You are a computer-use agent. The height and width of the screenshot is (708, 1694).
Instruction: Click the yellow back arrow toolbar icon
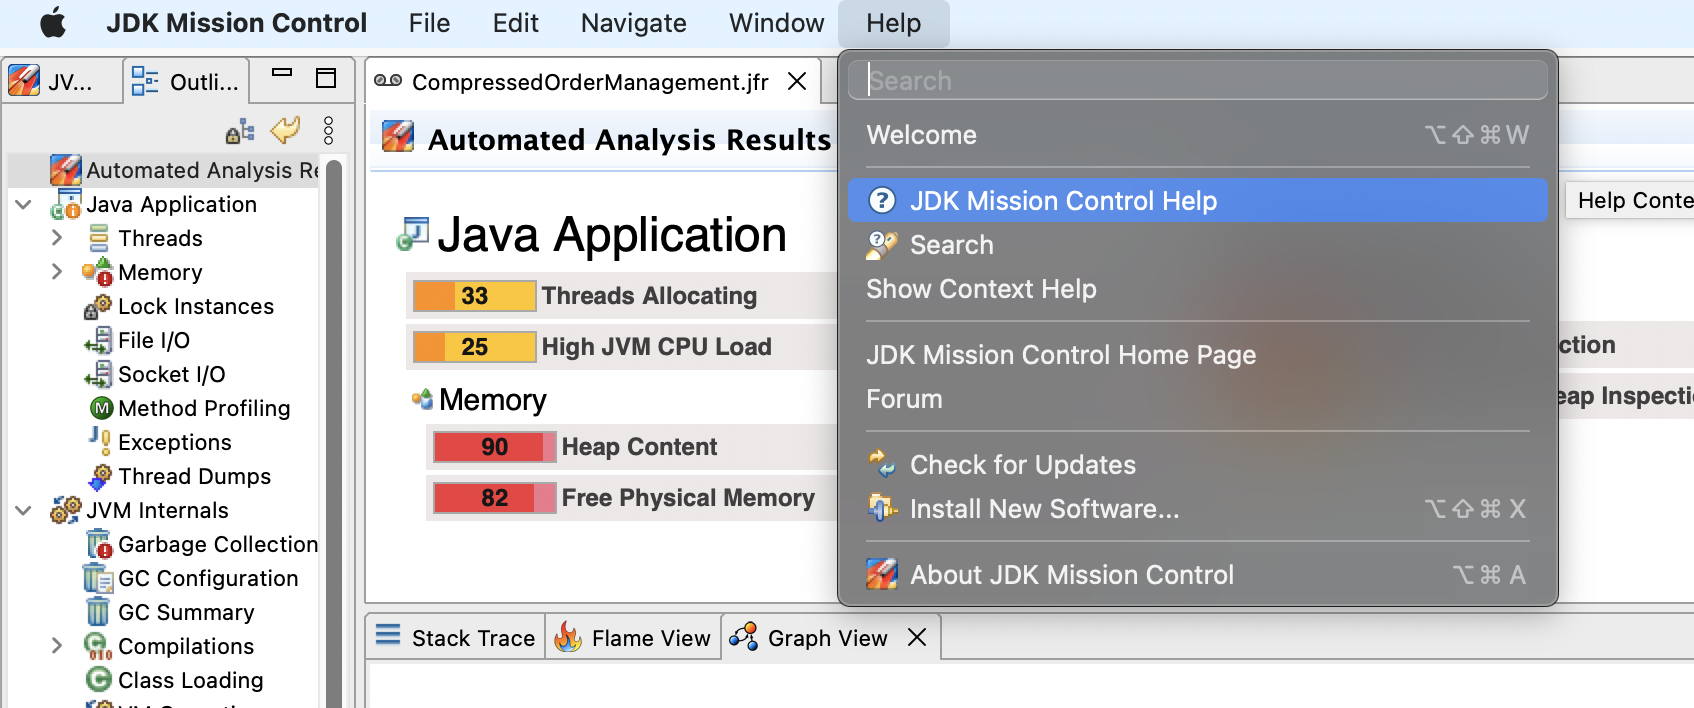point(286,130)
